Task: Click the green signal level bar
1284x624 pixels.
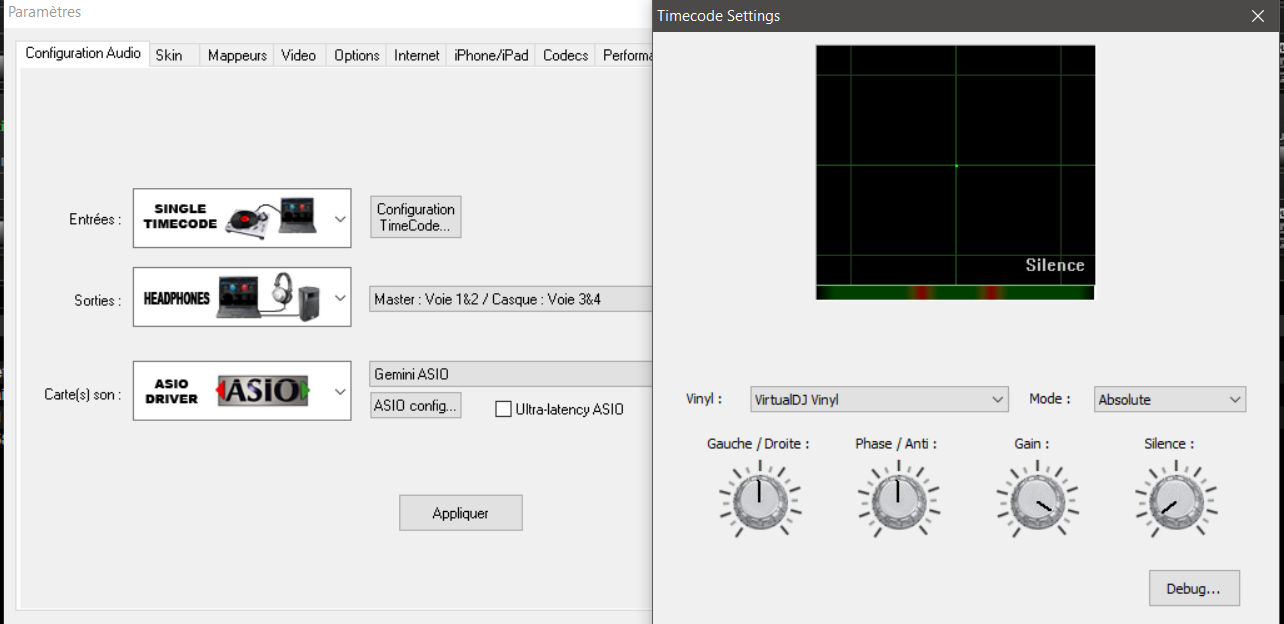Action: [x=955, y=293]
